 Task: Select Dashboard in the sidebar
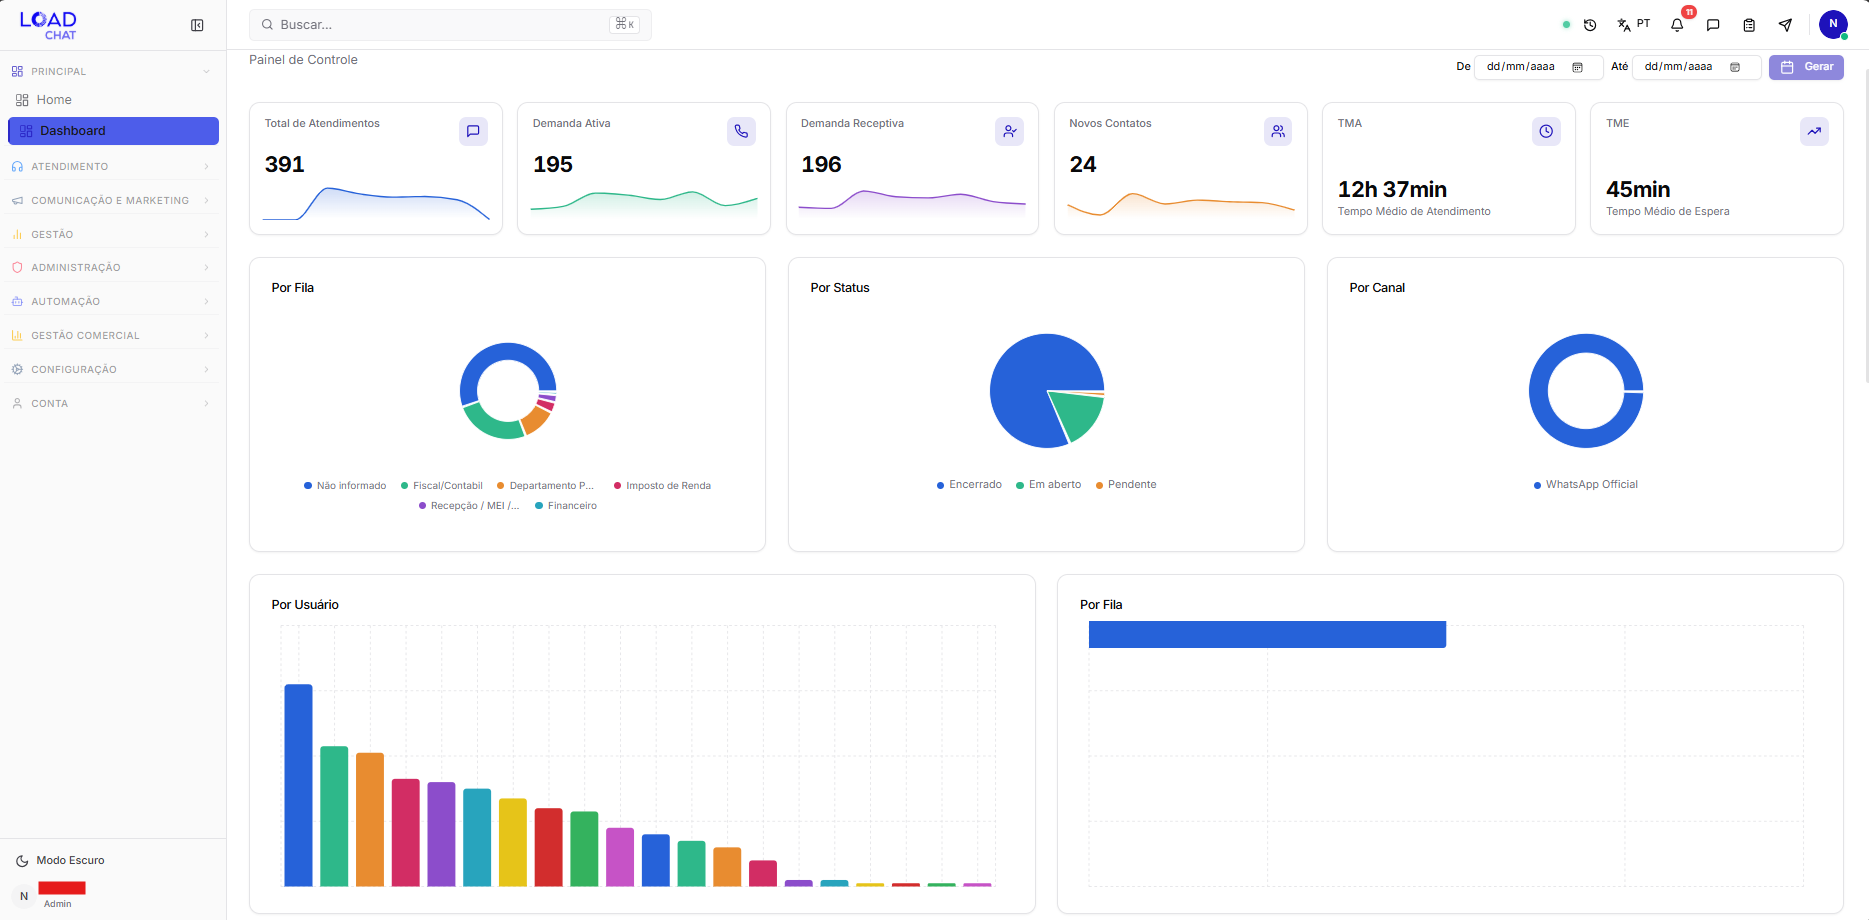(113, 130)
